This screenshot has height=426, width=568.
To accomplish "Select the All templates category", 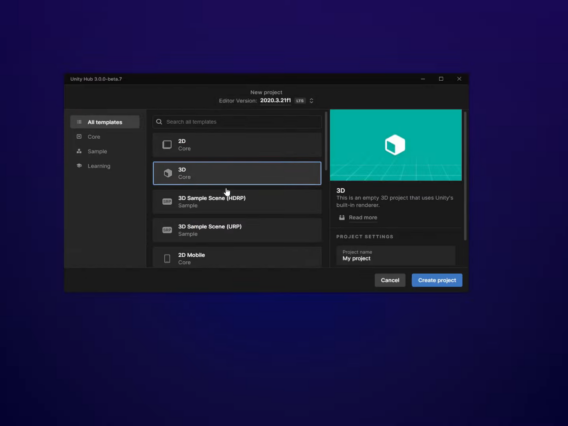I will click(105, 122).
